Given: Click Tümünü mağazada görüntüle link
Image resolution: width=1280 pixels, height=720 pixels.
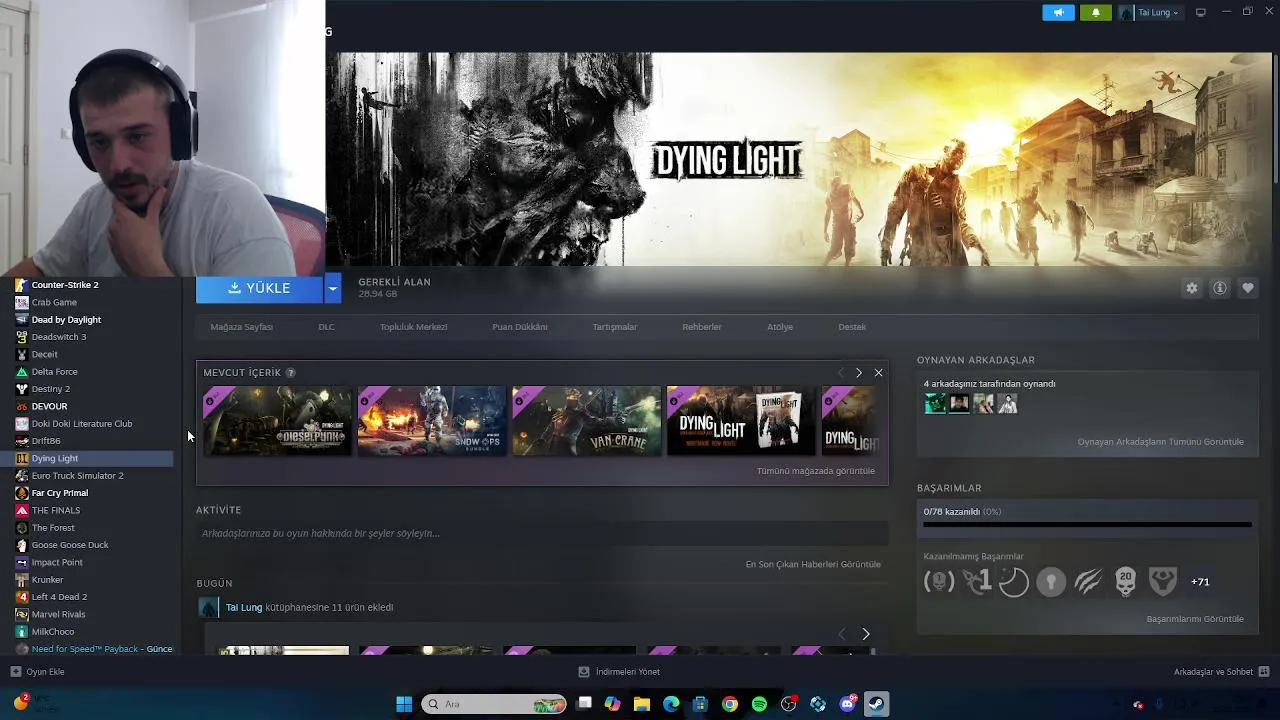Looking at the screenshot, I should 815,471.
